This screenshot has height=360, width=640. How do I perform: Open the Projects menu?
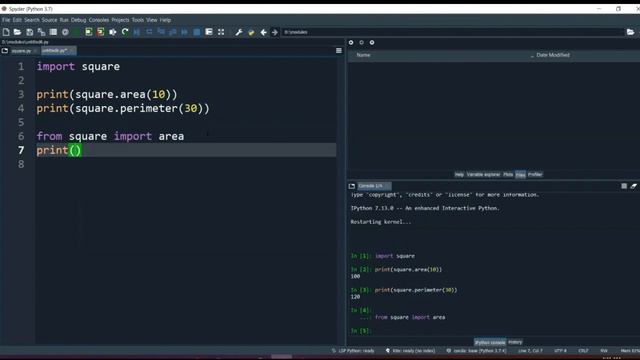click(120, 20)
